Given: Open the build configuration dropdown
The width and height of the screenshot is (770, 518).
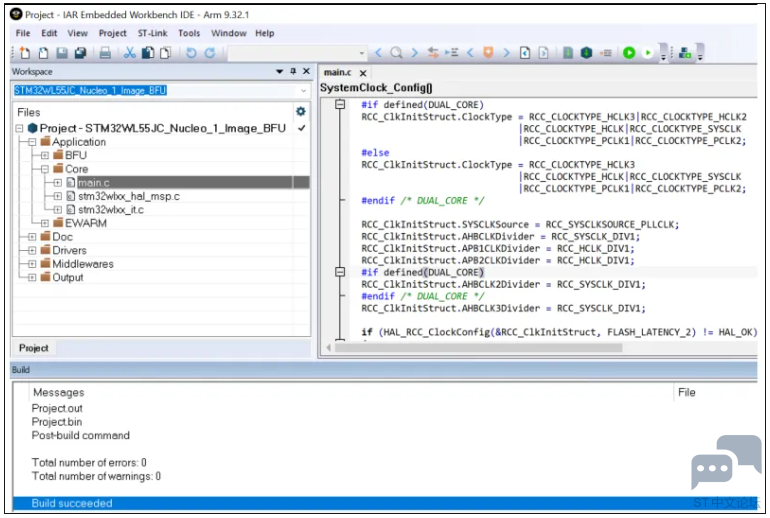Looking at the screenshot, I should click(303, 91).
